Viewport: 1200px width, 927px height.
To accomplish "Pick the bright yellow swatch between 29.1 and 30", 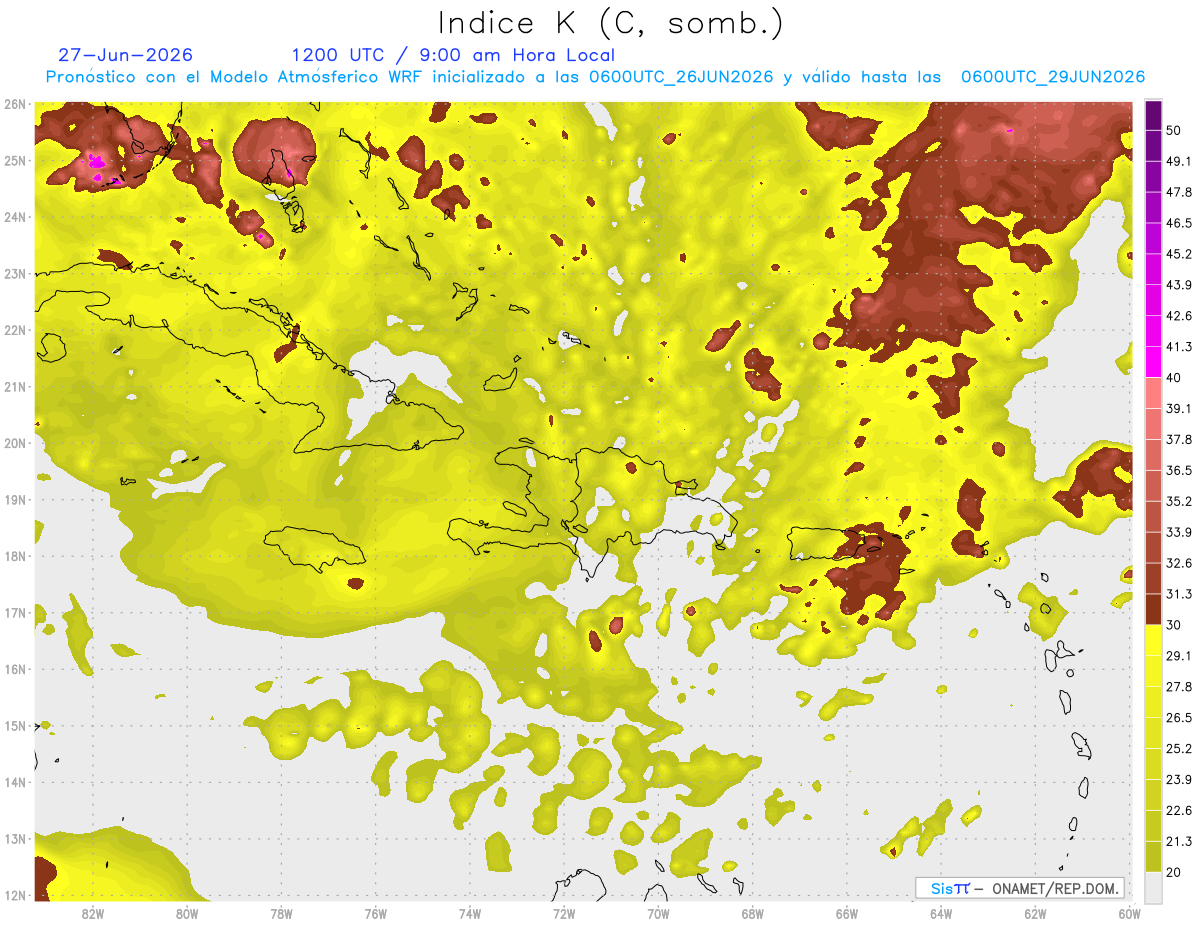I will click(x=1153, y=641).
